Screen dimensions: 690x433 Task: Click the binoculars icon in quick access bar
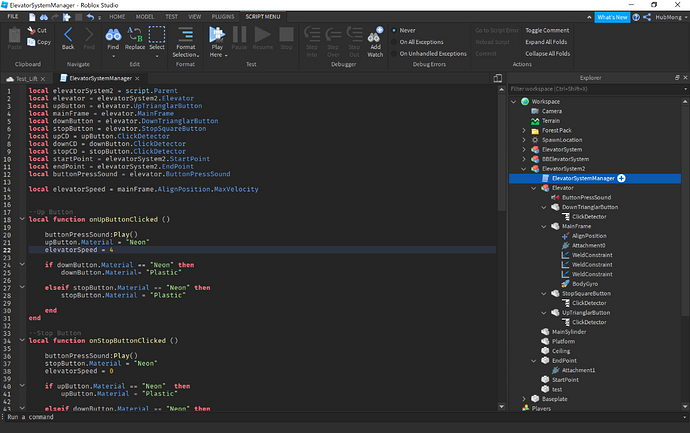point(44,17)
